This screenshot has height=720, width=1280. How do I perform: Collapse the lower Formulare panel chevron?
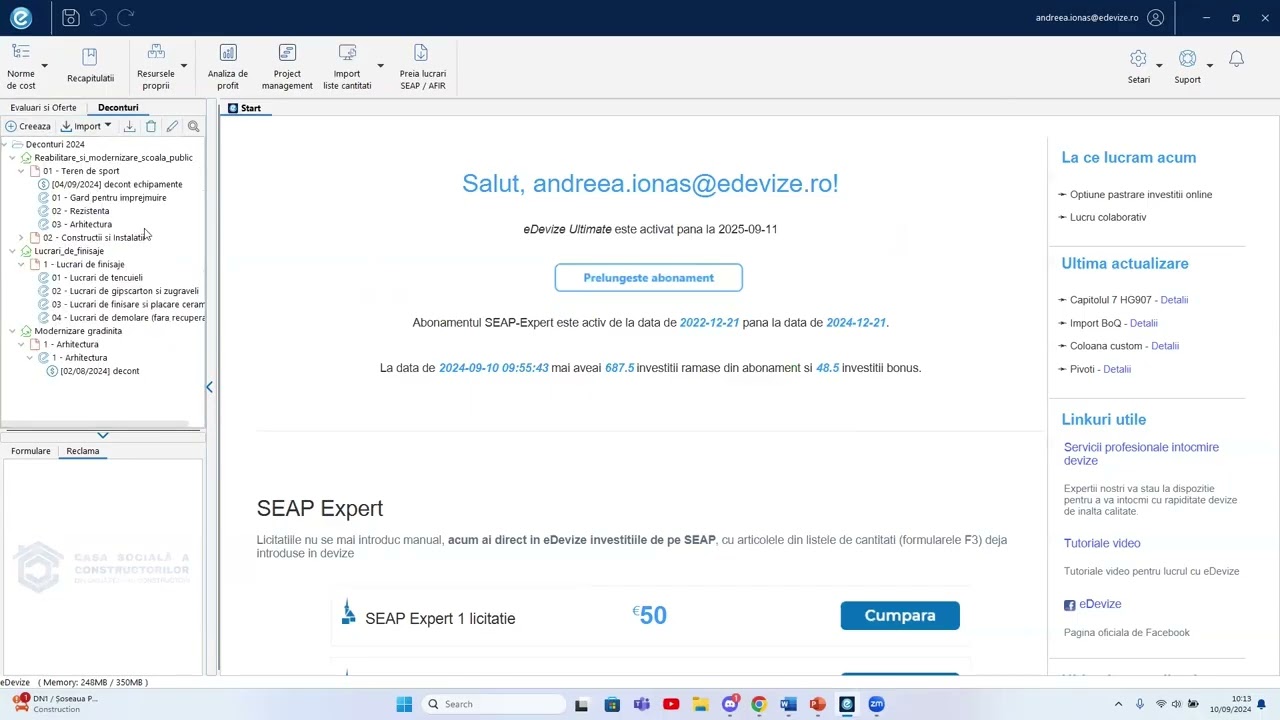(102, 435)
